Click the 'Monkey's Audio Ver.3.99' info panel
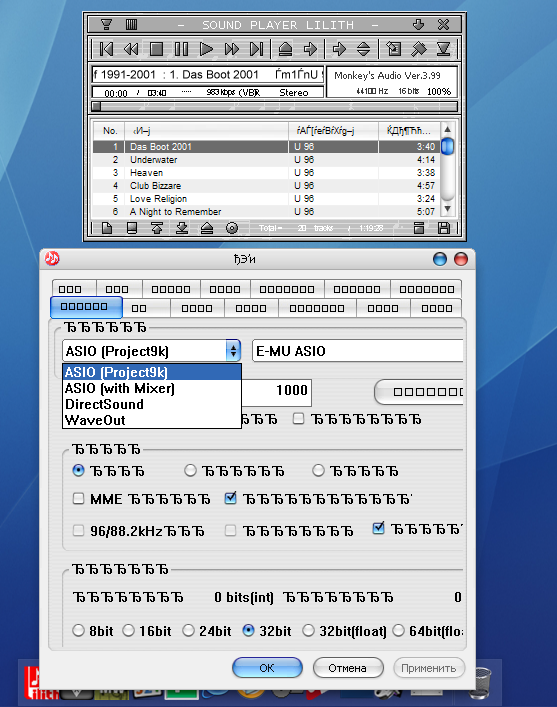 click(x=391, y=82)
